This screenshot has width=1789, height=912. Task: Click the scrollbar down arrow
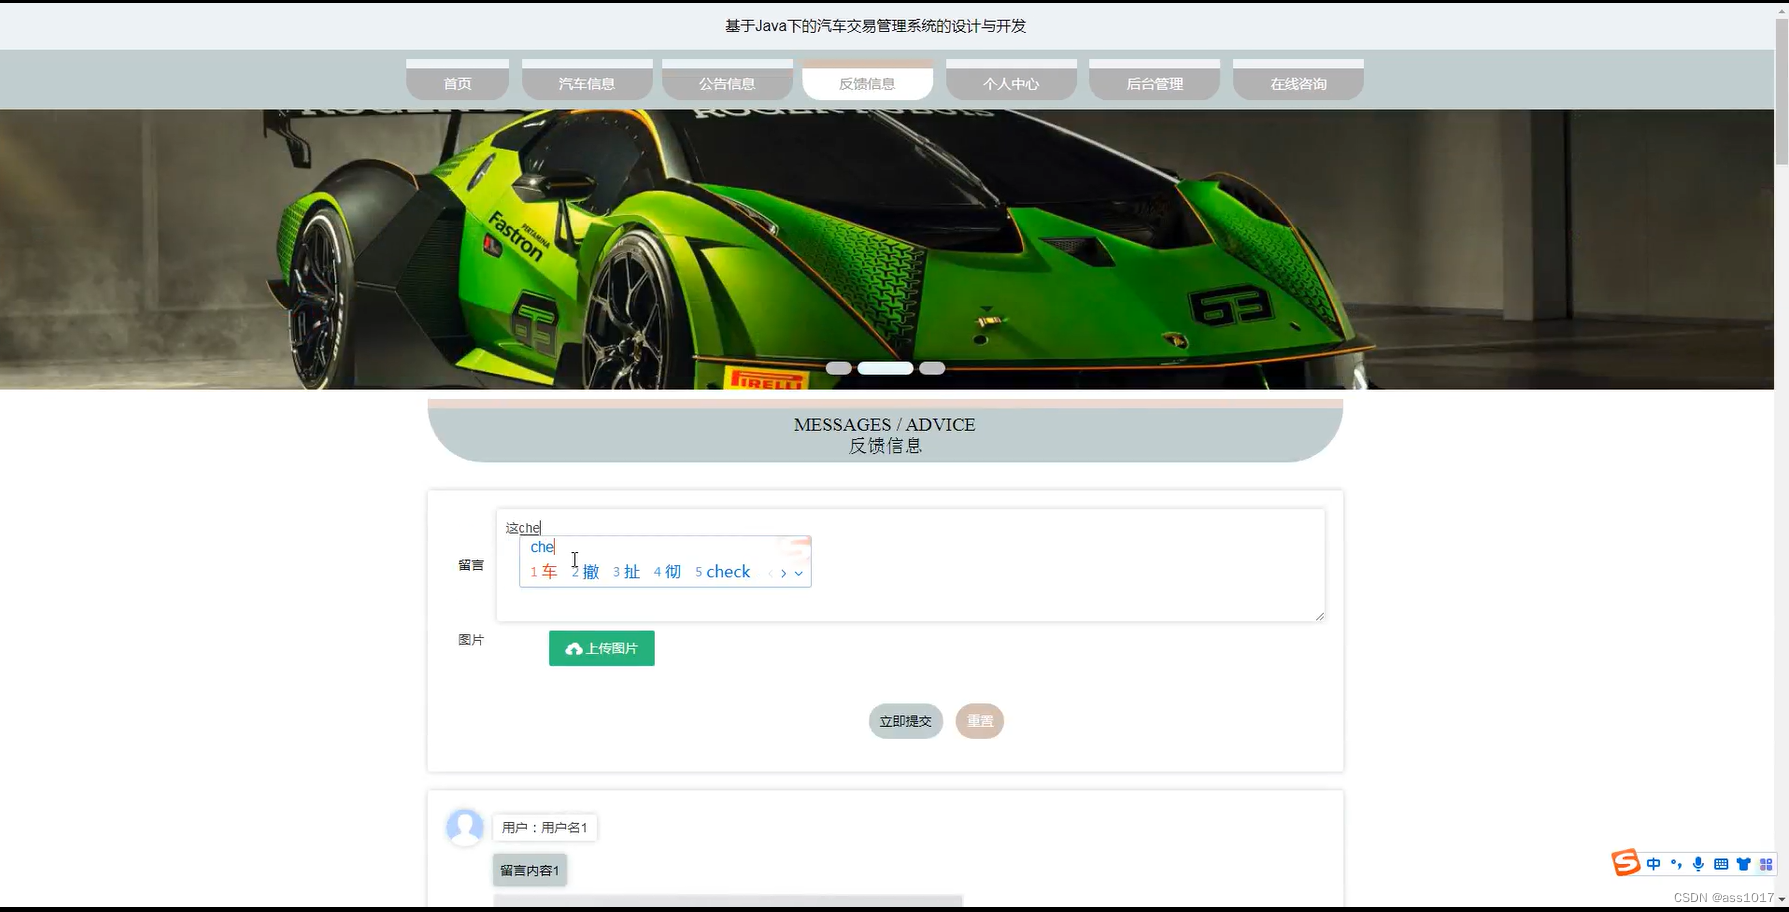click(x=1781, y=899)
